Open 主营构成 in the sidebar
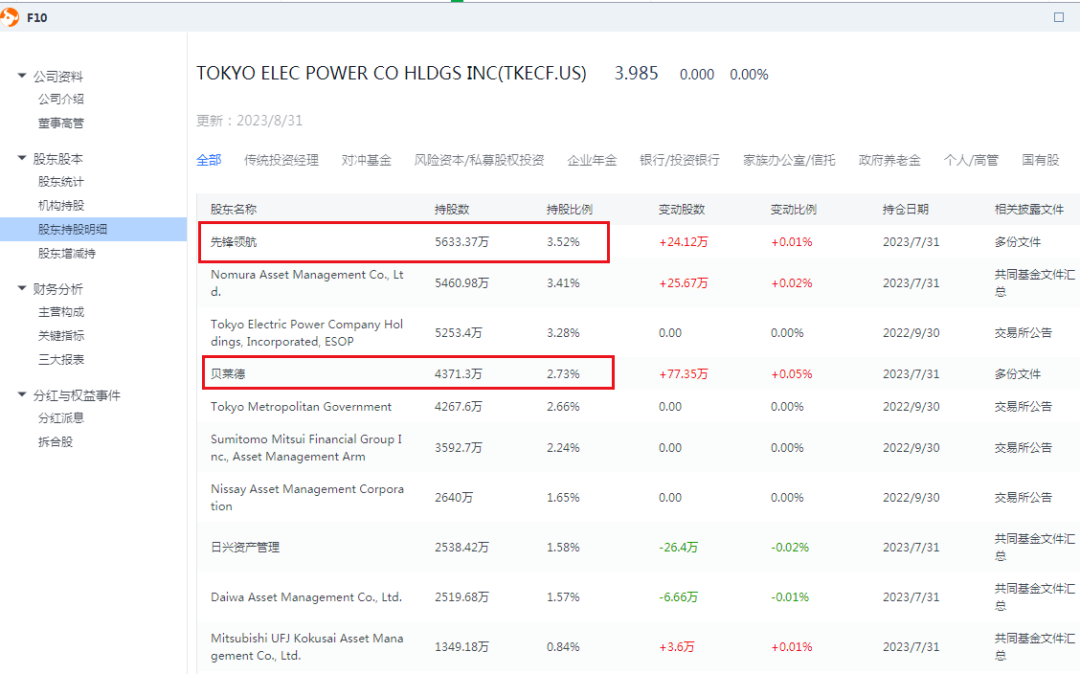This screenshot has width=1080, height=674. pyautogui.click(x=61, y=312)
